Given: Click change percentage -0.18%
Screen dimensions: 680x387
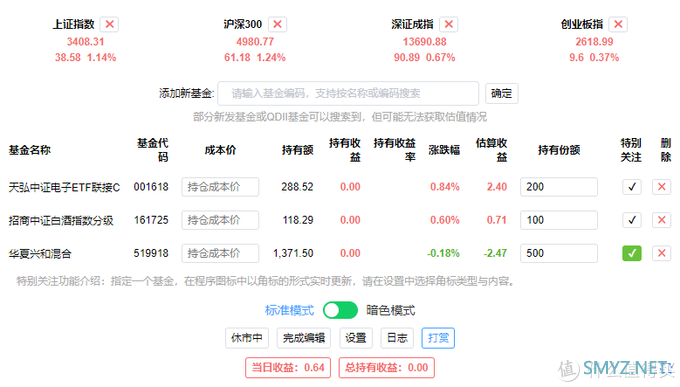Looking at the screenshot, I should pos(443,253).
